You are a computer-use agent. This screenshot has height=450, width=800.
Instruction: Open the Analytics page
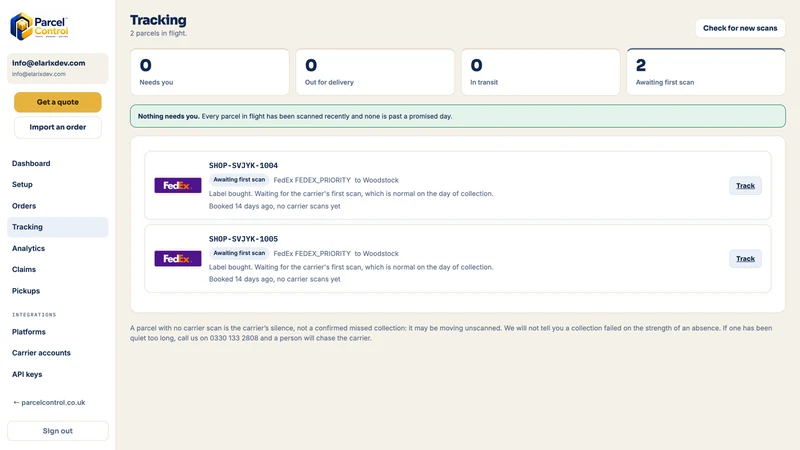coord(58,248)
